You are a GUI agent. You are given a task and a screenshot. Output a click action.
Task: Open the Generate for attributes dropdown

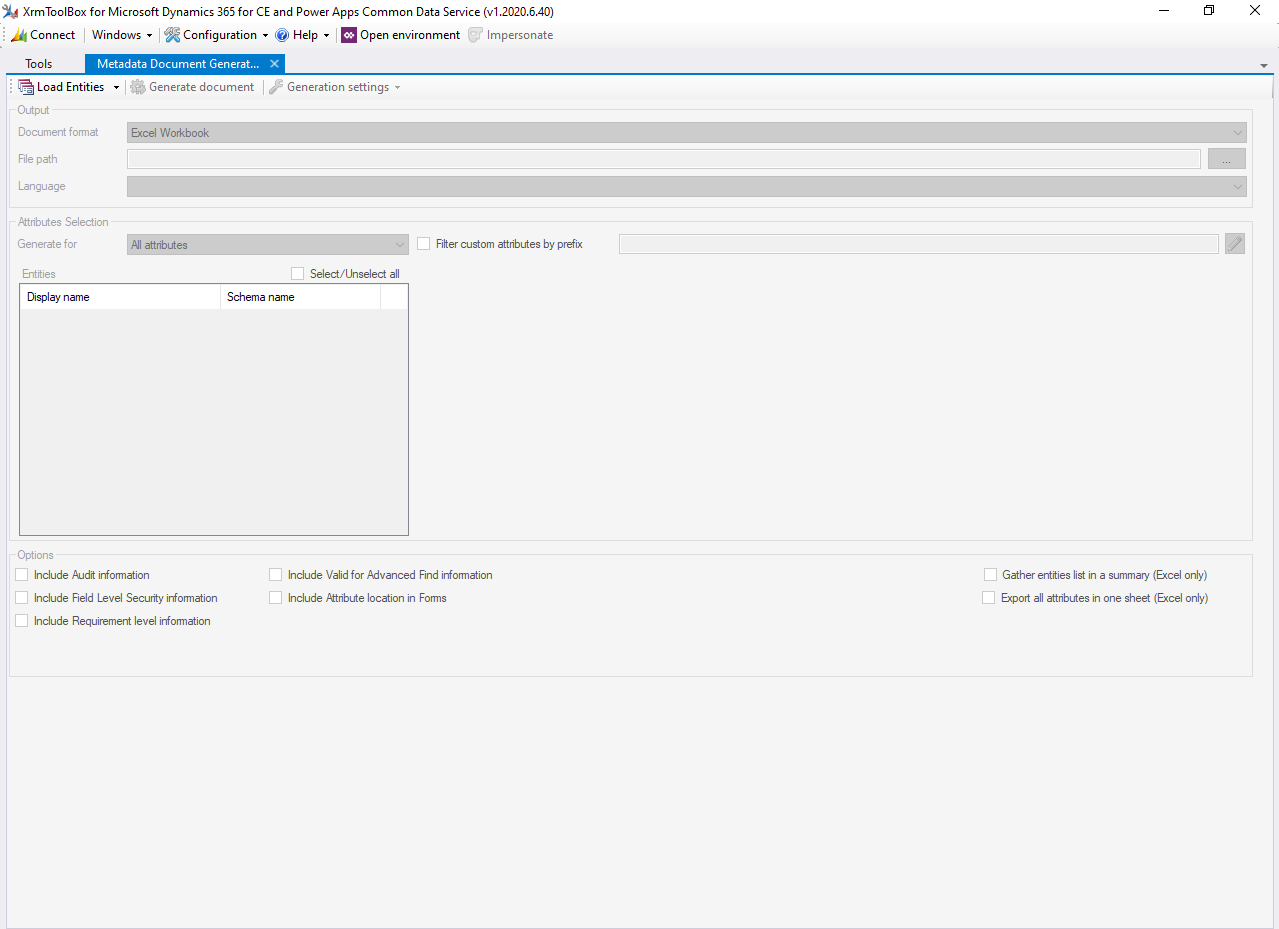(399, 245)
